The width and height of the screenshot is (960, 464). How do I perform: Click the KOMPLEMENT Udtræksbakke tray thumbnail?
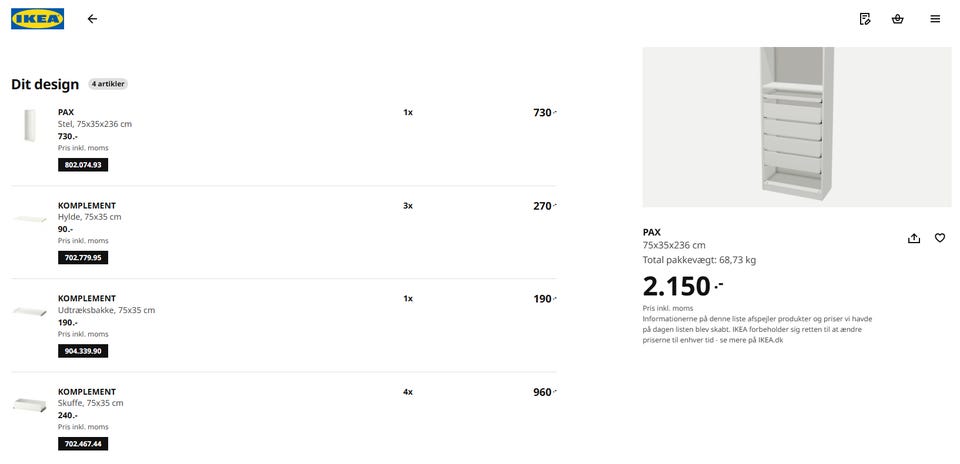pos(28,311)
